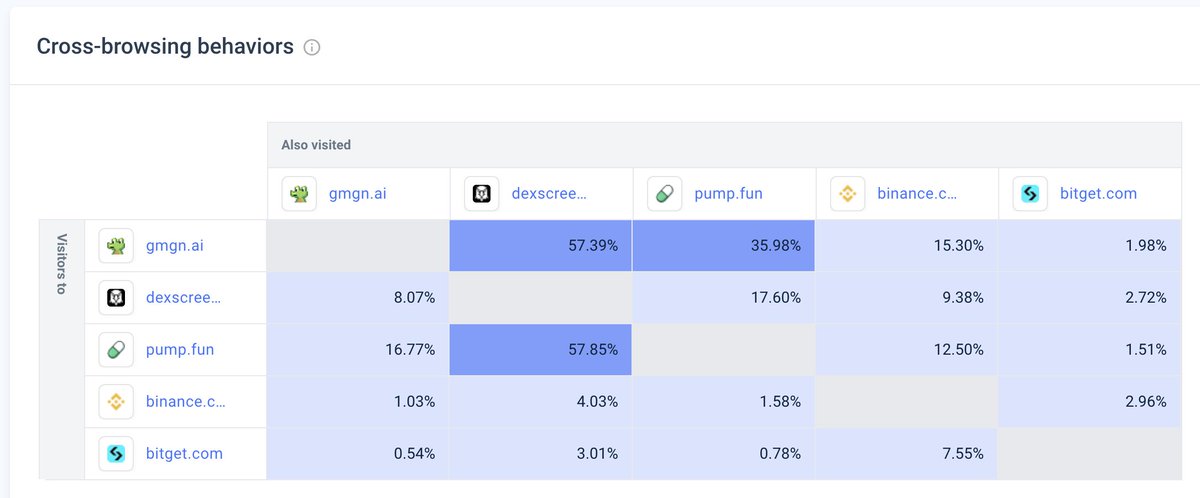Click the Cross-browsing behaviors title
The height and width of the screenshot is (498, 1200).
click(165, 47)
